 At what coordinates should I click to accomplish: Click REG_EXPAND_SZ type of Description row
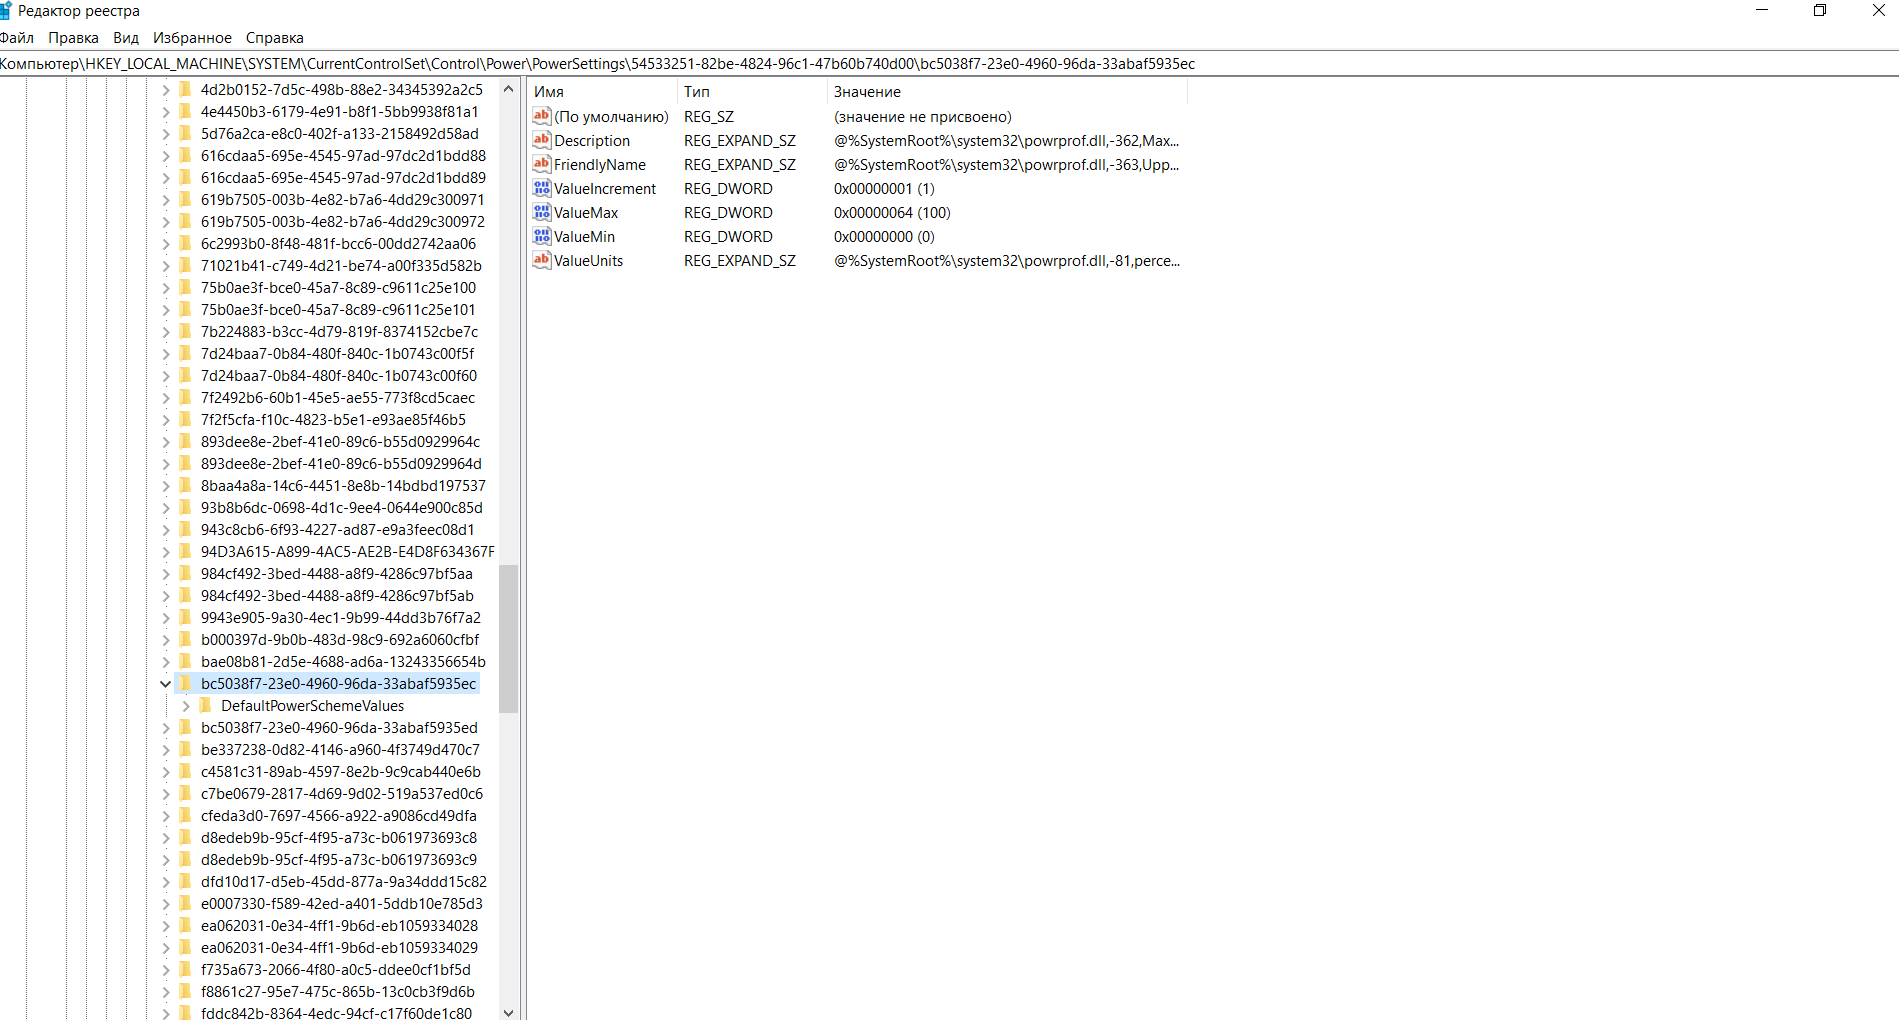coord(740,140)
